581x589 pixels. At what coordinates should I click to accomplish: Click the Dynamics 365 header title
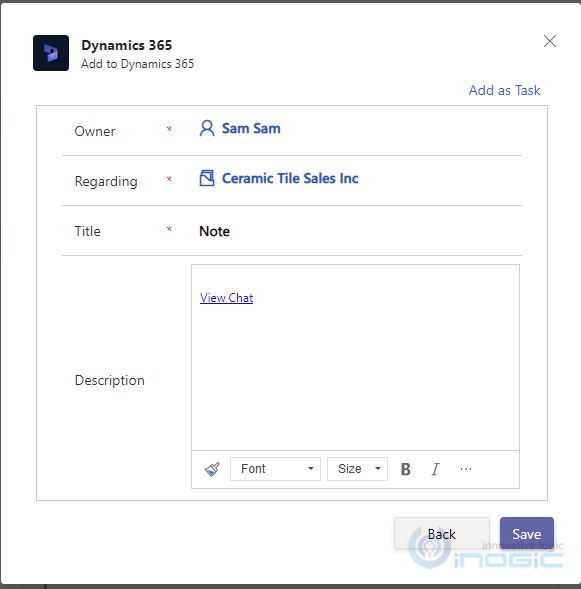[x=127, y=45]
